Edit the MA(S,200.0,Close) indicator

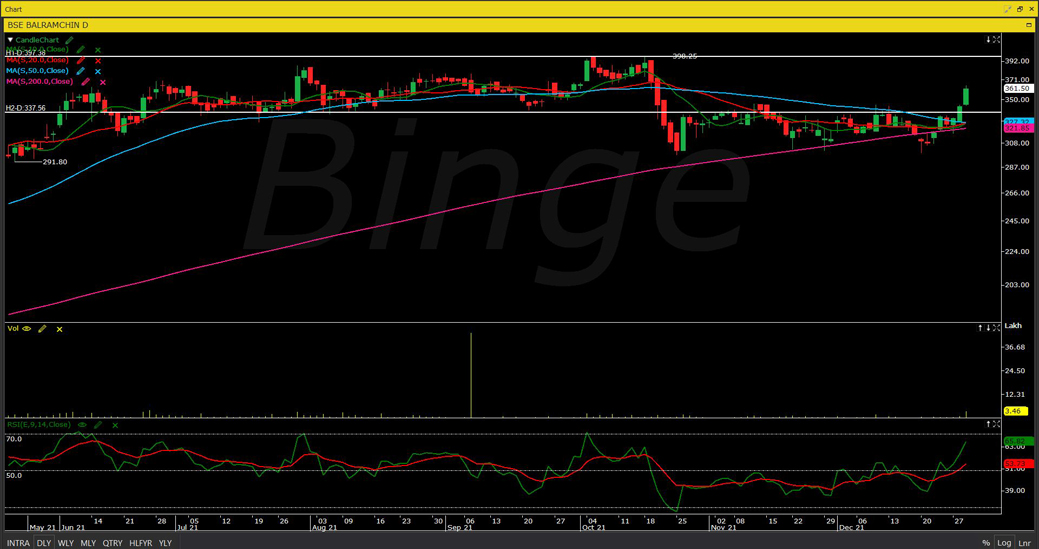point(85,81)
